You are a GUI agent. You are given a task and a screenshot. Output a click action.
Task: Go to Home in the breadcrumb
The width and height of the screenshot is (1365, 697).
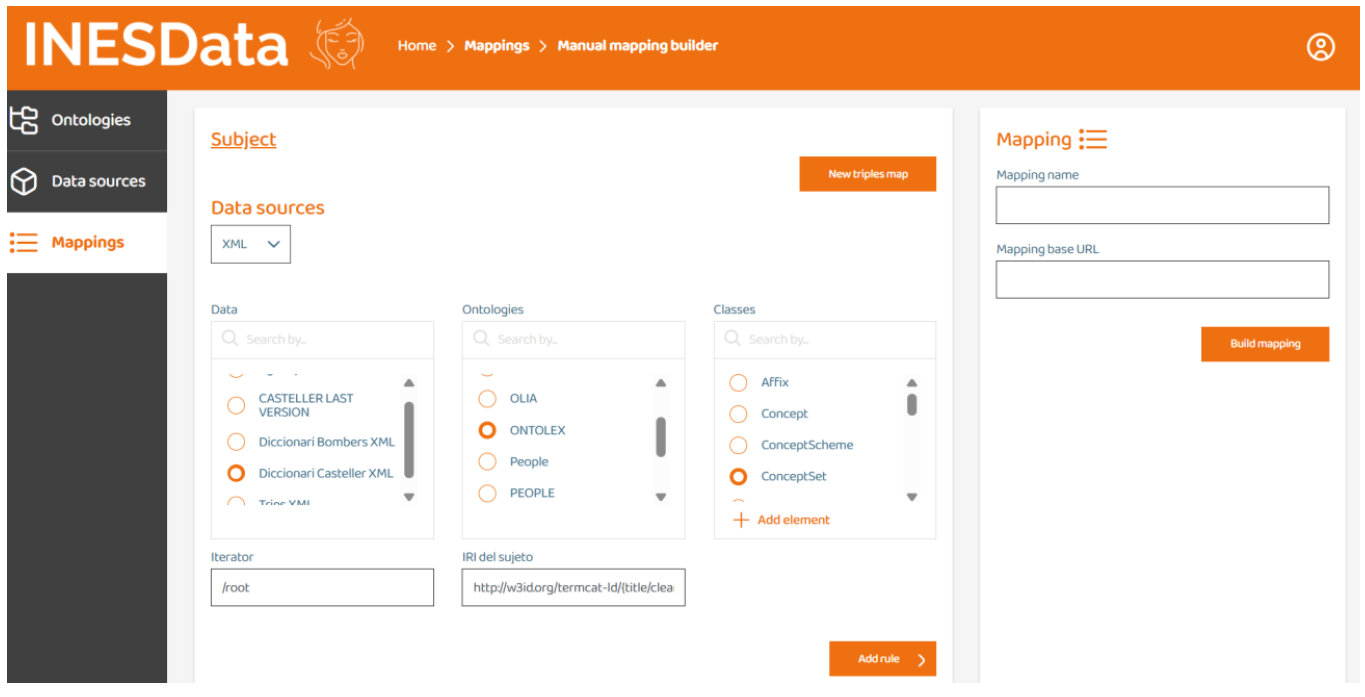pos(417,46)
